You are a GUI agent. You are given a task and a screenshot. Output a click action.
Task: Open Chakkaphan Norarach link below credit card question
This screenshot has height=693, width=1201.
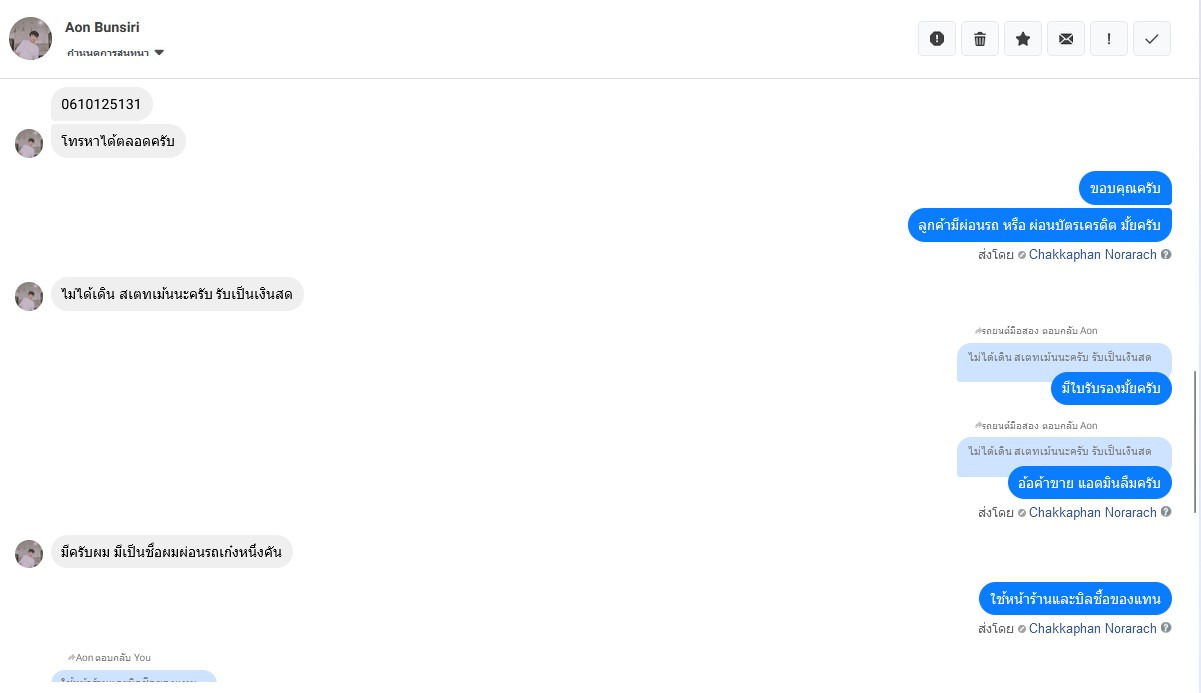click(1092, 255)
